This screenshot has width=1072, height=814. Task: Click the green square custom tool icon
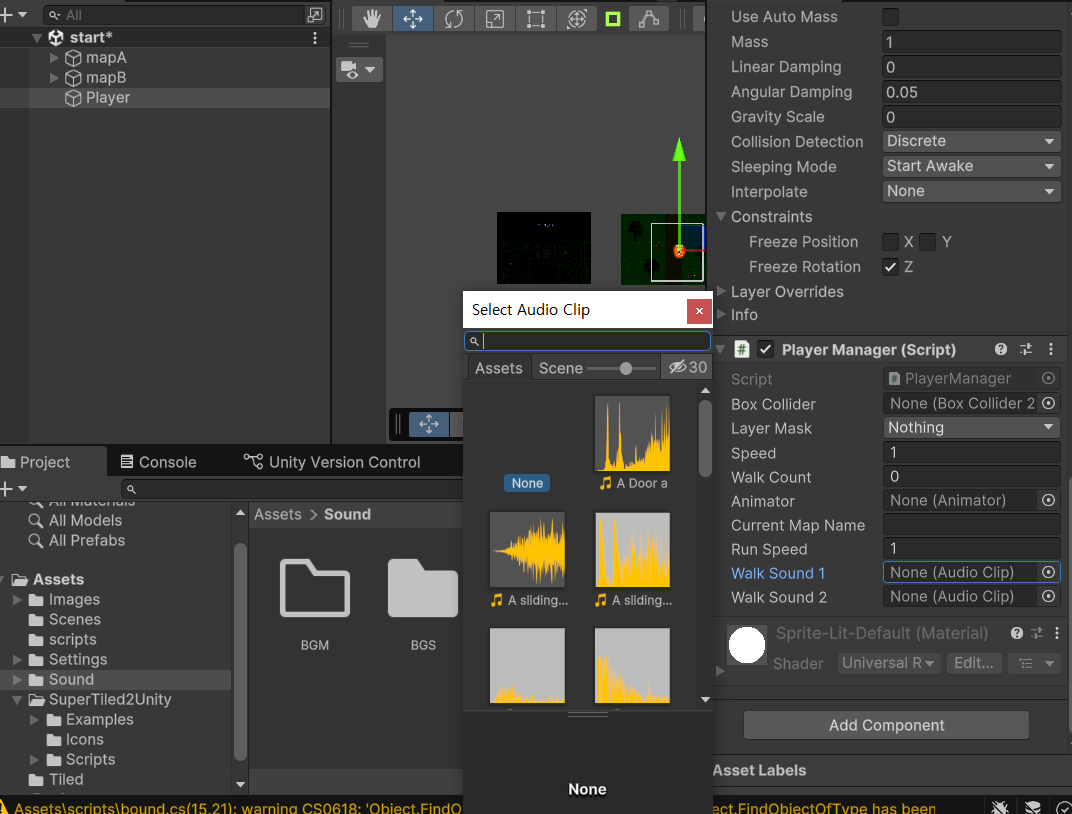613,18
